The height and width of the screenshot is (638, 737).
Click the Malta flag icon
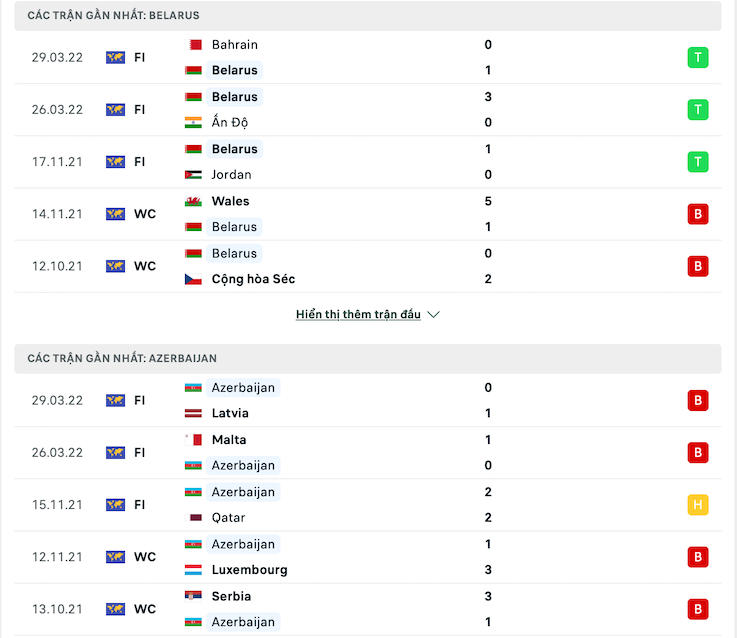point(193,440)
